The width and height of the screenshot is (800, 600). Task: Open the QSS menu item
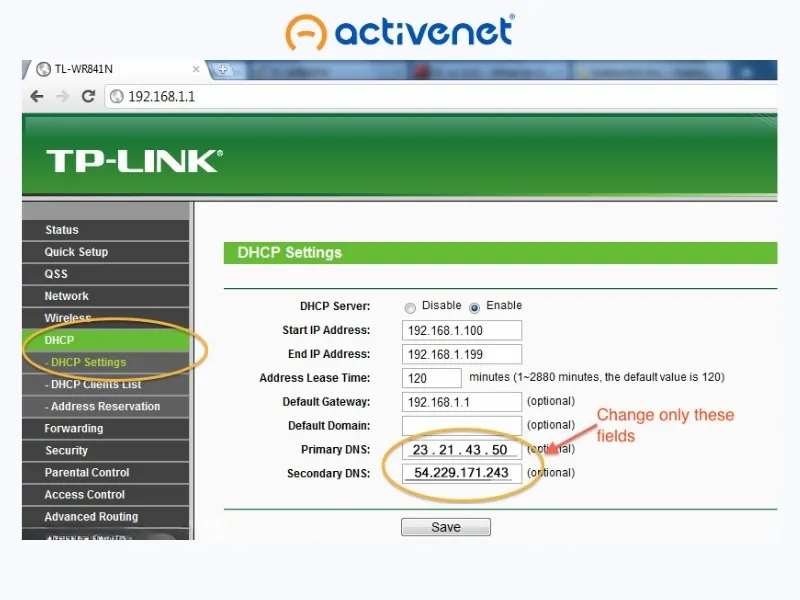106,274
